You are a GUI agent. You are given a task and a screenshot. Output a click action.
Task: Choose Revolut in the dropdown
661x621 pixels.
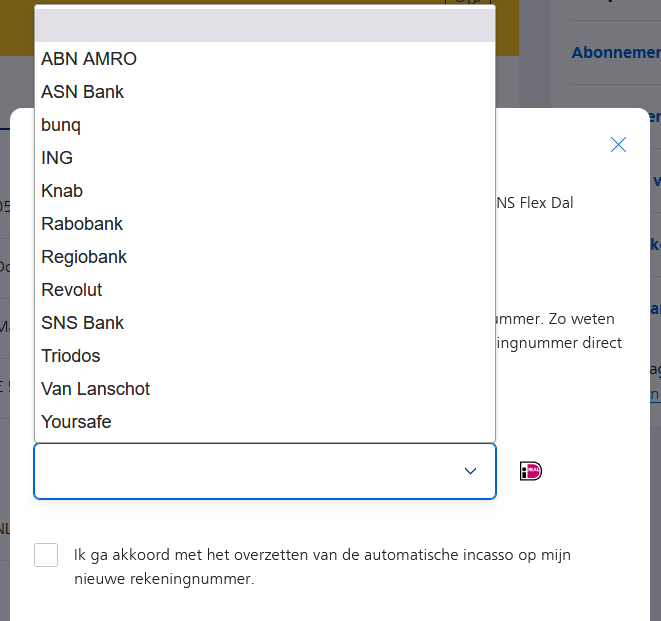pyautogui.click(x=72, y=290)
